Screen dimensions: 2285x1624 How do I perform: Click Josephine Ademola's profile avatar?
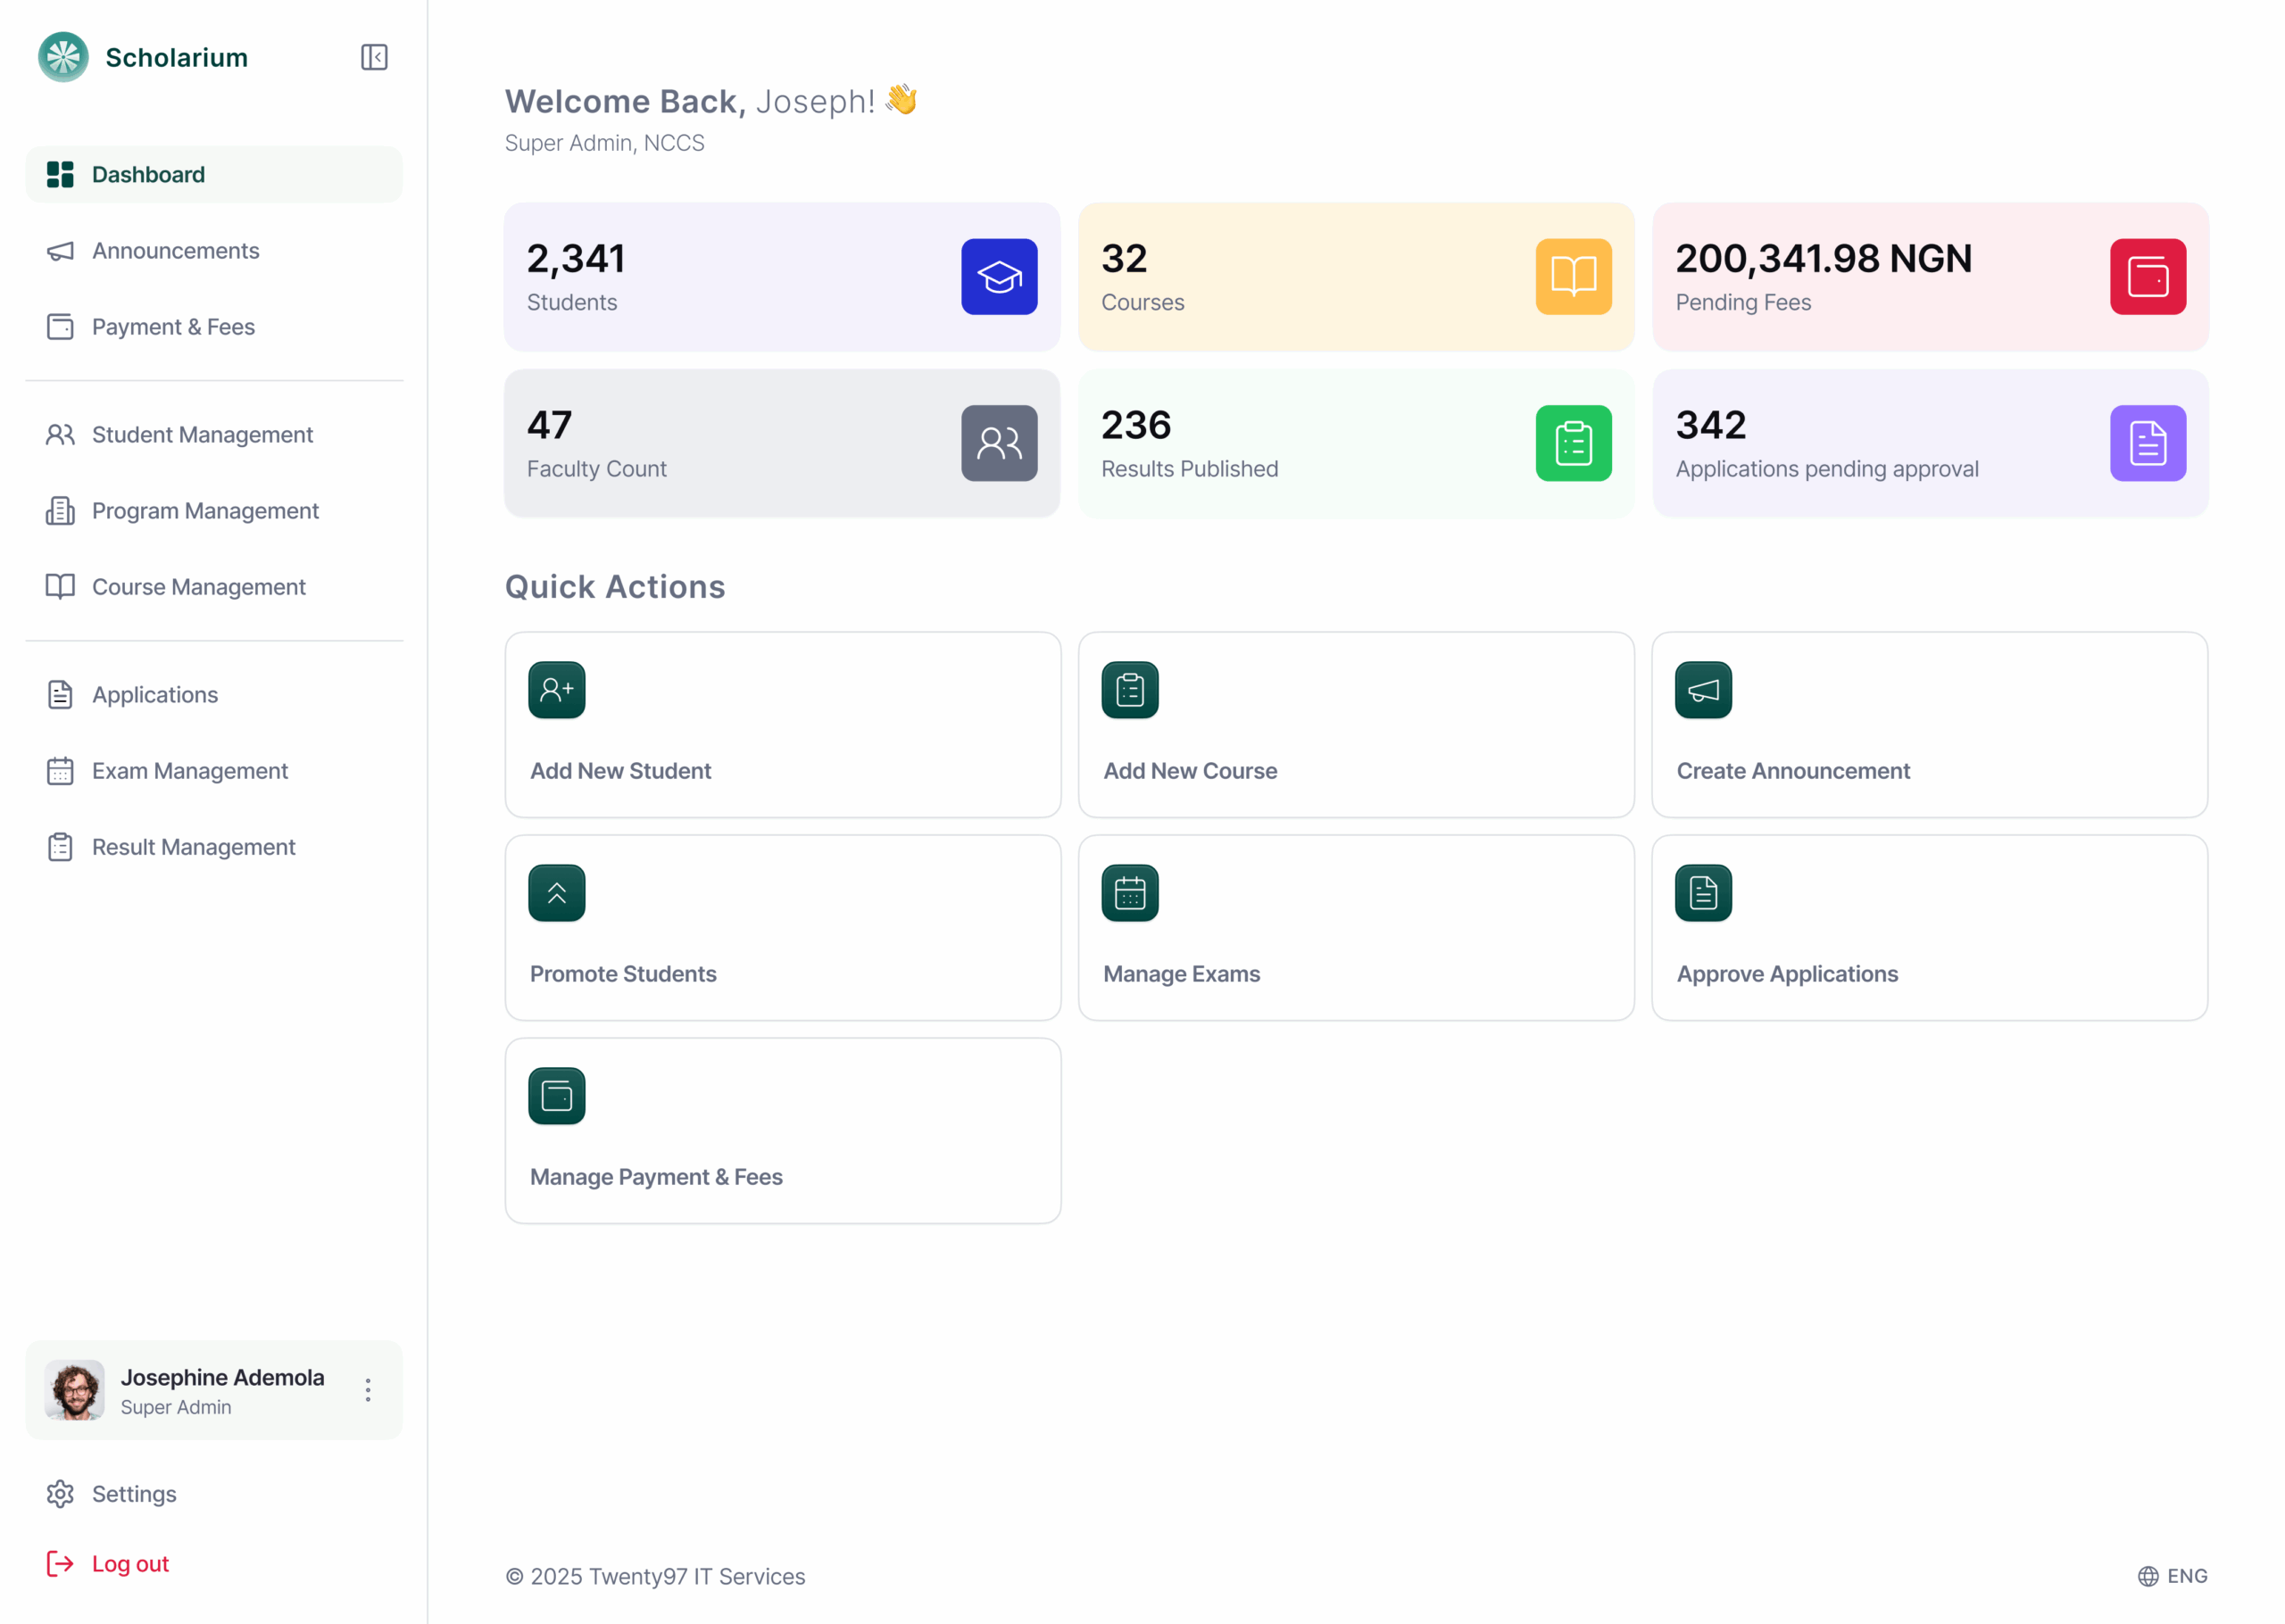tap(75, 1390)
